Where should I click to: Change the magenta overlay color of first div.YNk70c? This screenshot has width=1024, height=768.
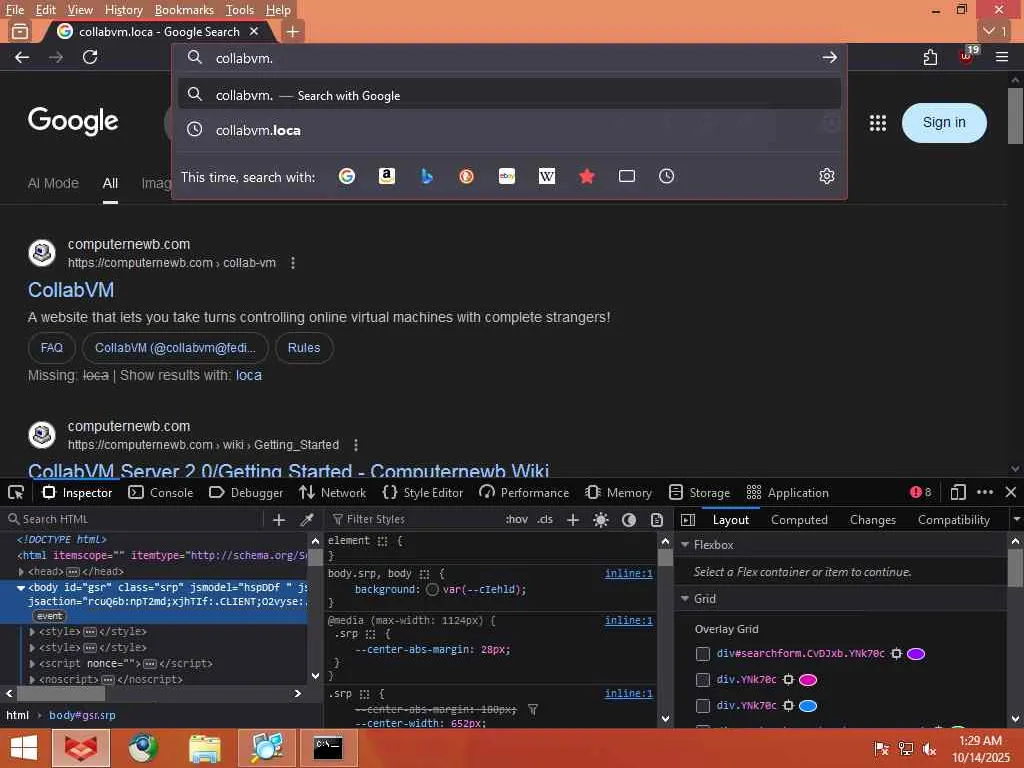click(x=808, y=680)
